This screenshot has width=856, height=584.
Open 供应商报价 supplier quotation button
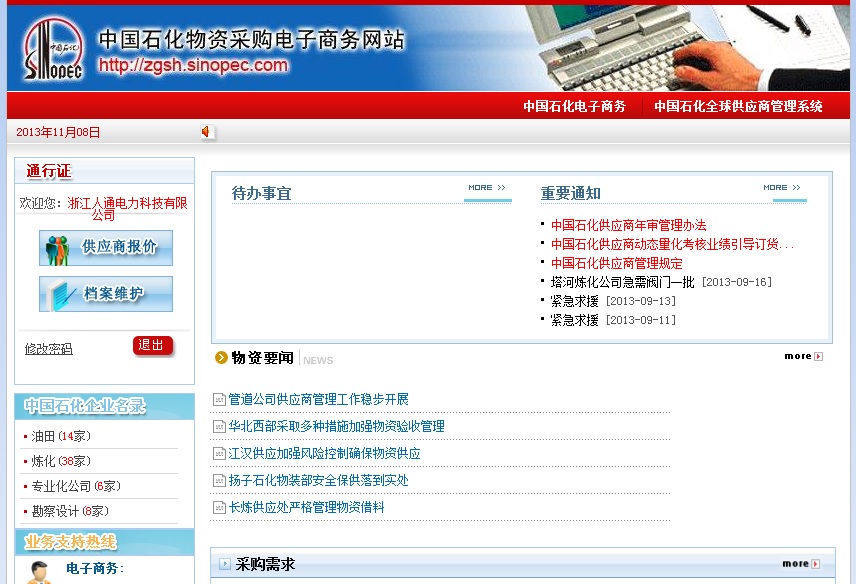[106, 248]
